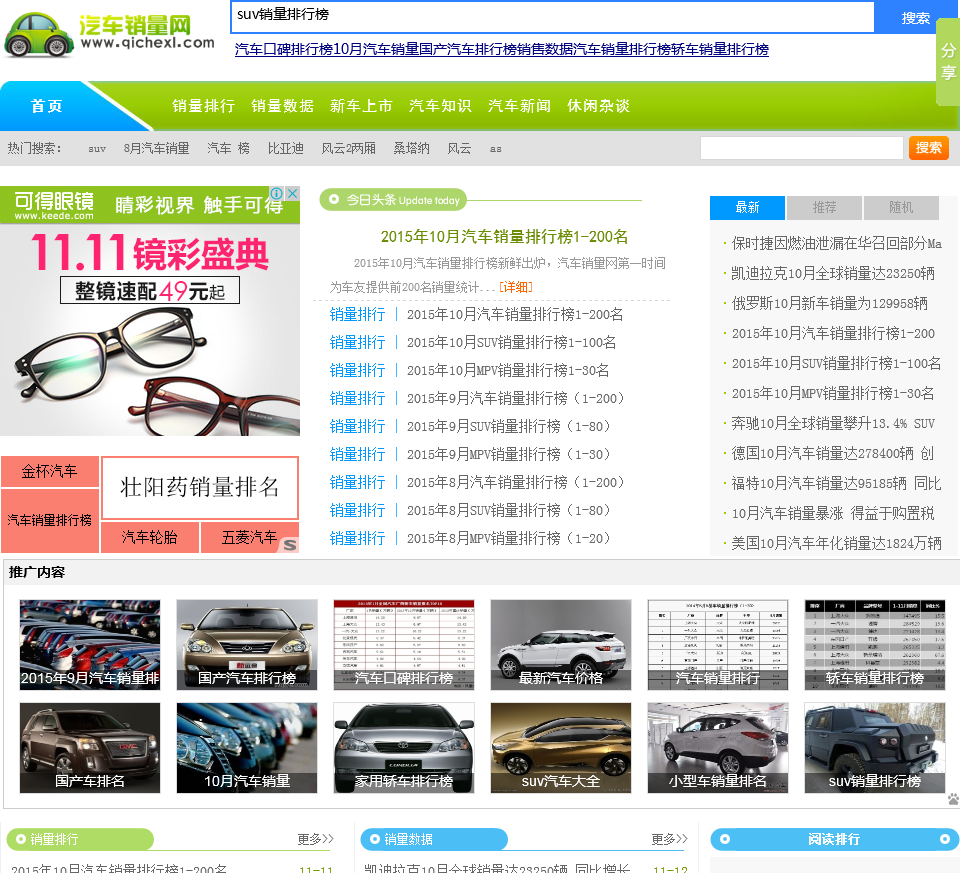Click hot search term 8月汽车销量

coord(156,148)
